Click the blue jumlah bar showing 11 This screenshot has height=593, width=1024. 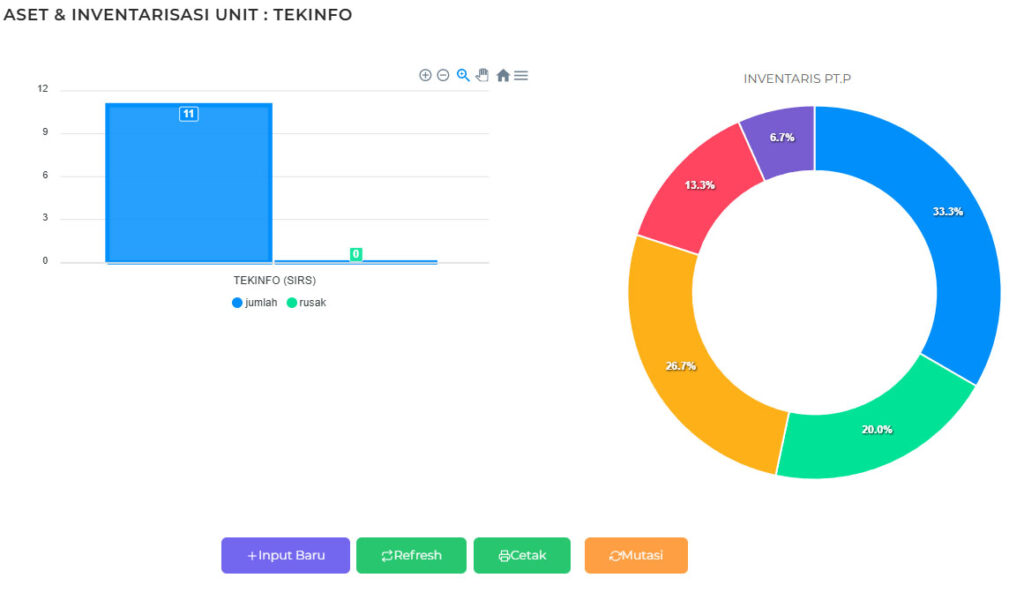pos(189,183)
